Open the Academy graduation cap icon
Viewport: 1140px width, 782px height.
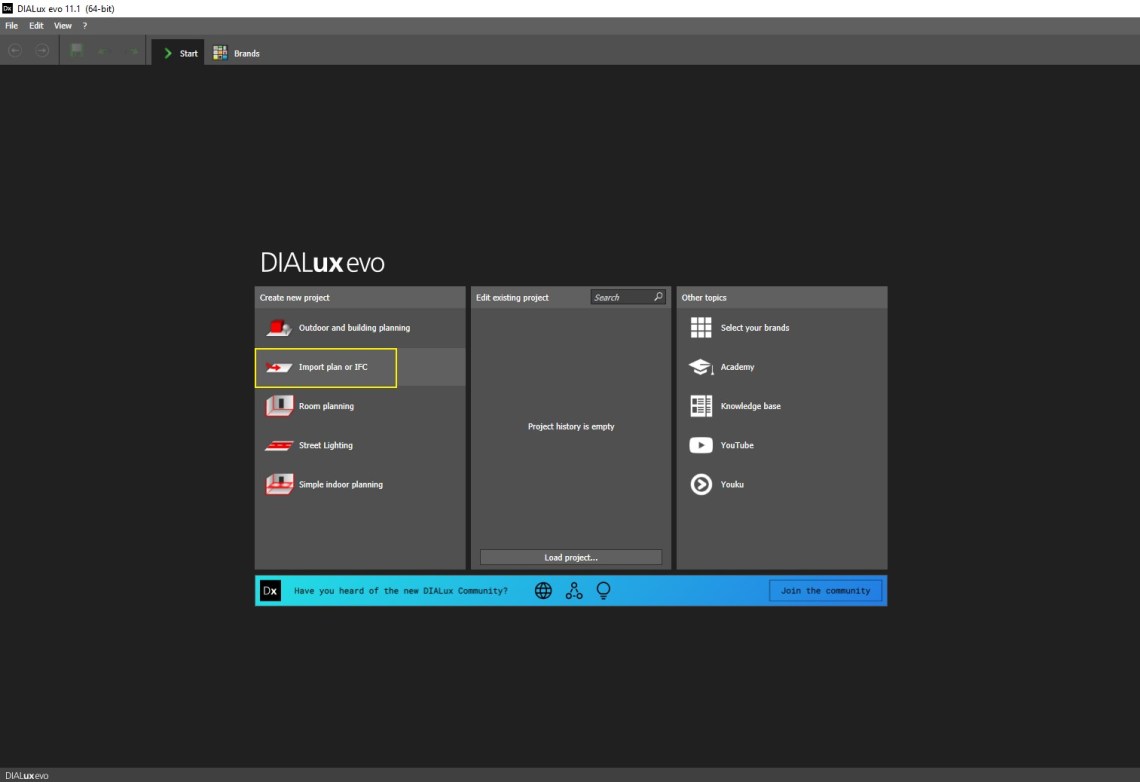point(701,367)
